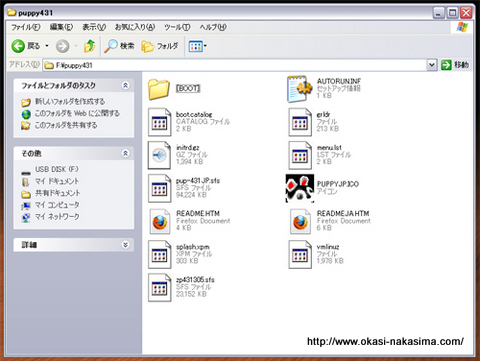Click the share folder task icon
The height and width of the screenshot is (361, 480).
click(x=26, y=126)
